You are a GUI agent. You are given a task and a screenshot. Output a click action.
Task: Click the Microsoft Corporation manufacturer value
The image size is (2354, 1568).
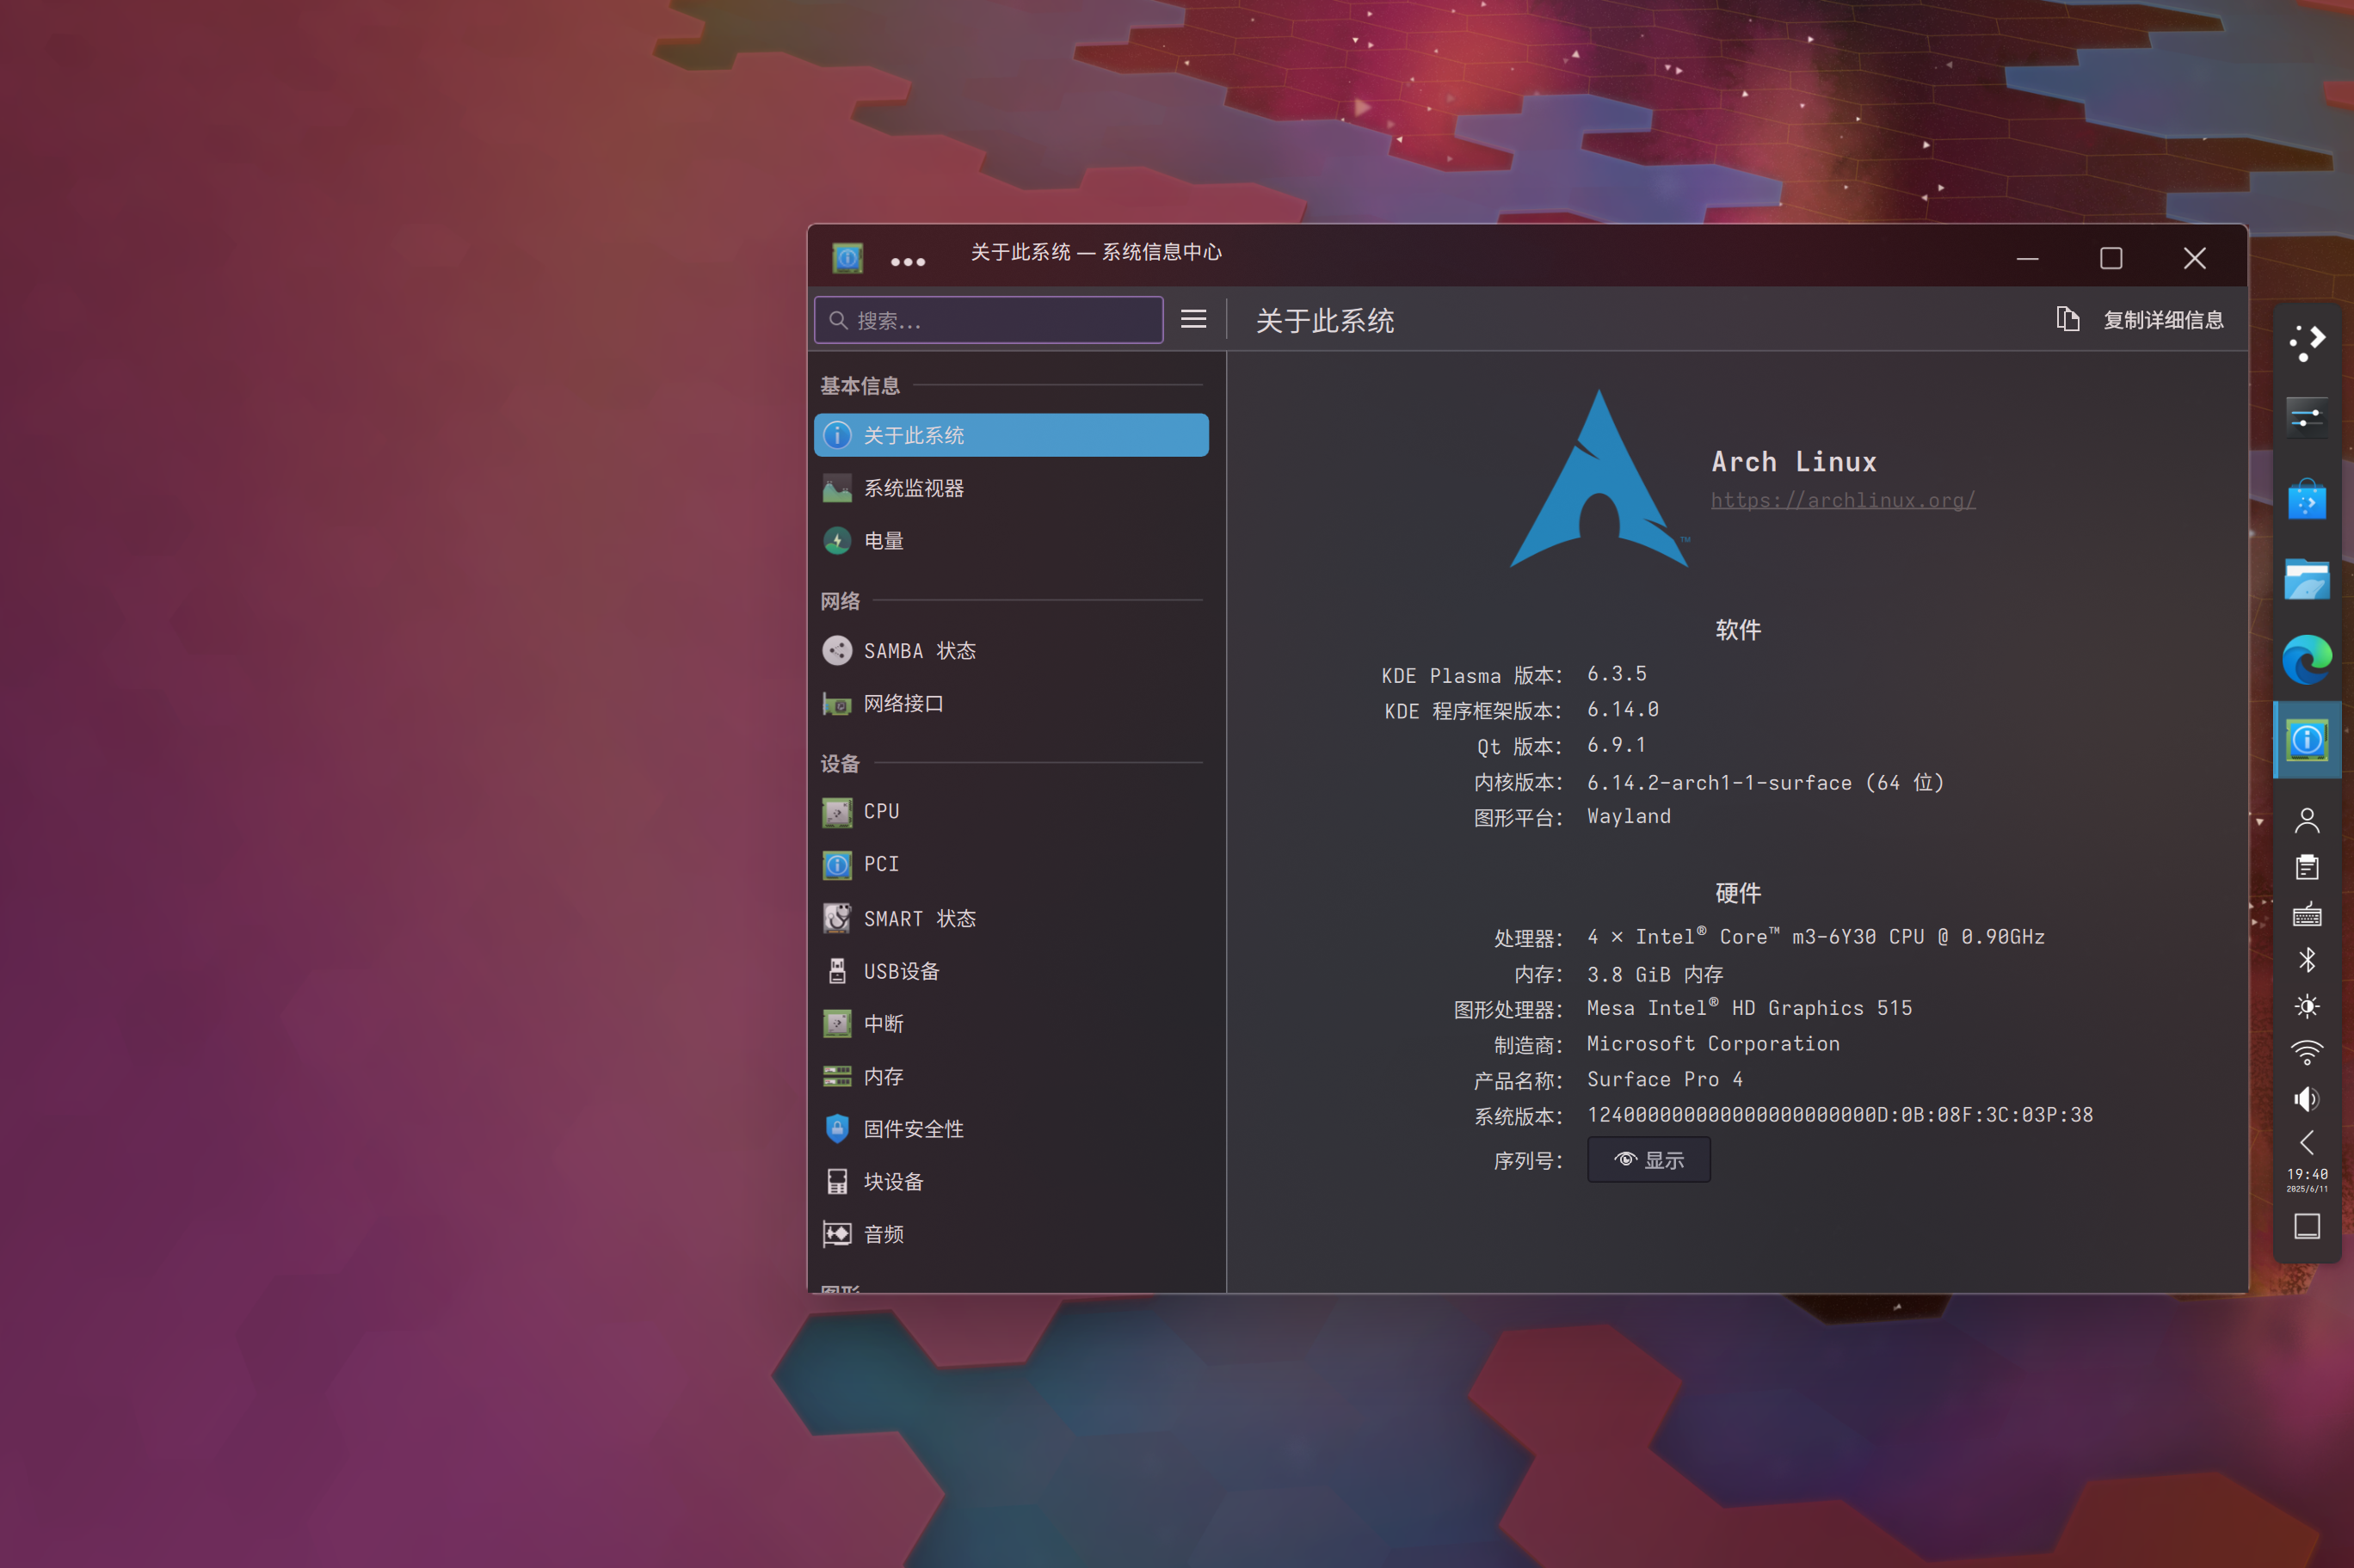coord(1713,1044)
